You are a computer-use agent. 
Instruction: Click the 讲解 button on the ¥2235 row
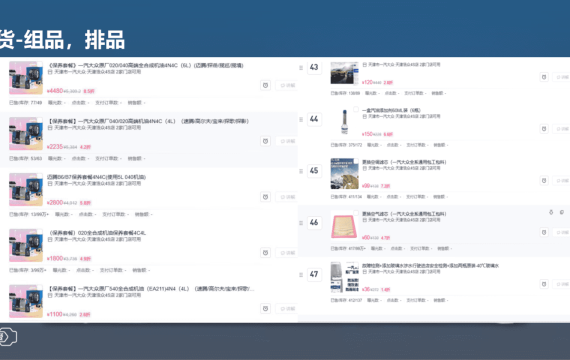pyautogui.click(x=287, y=141)
